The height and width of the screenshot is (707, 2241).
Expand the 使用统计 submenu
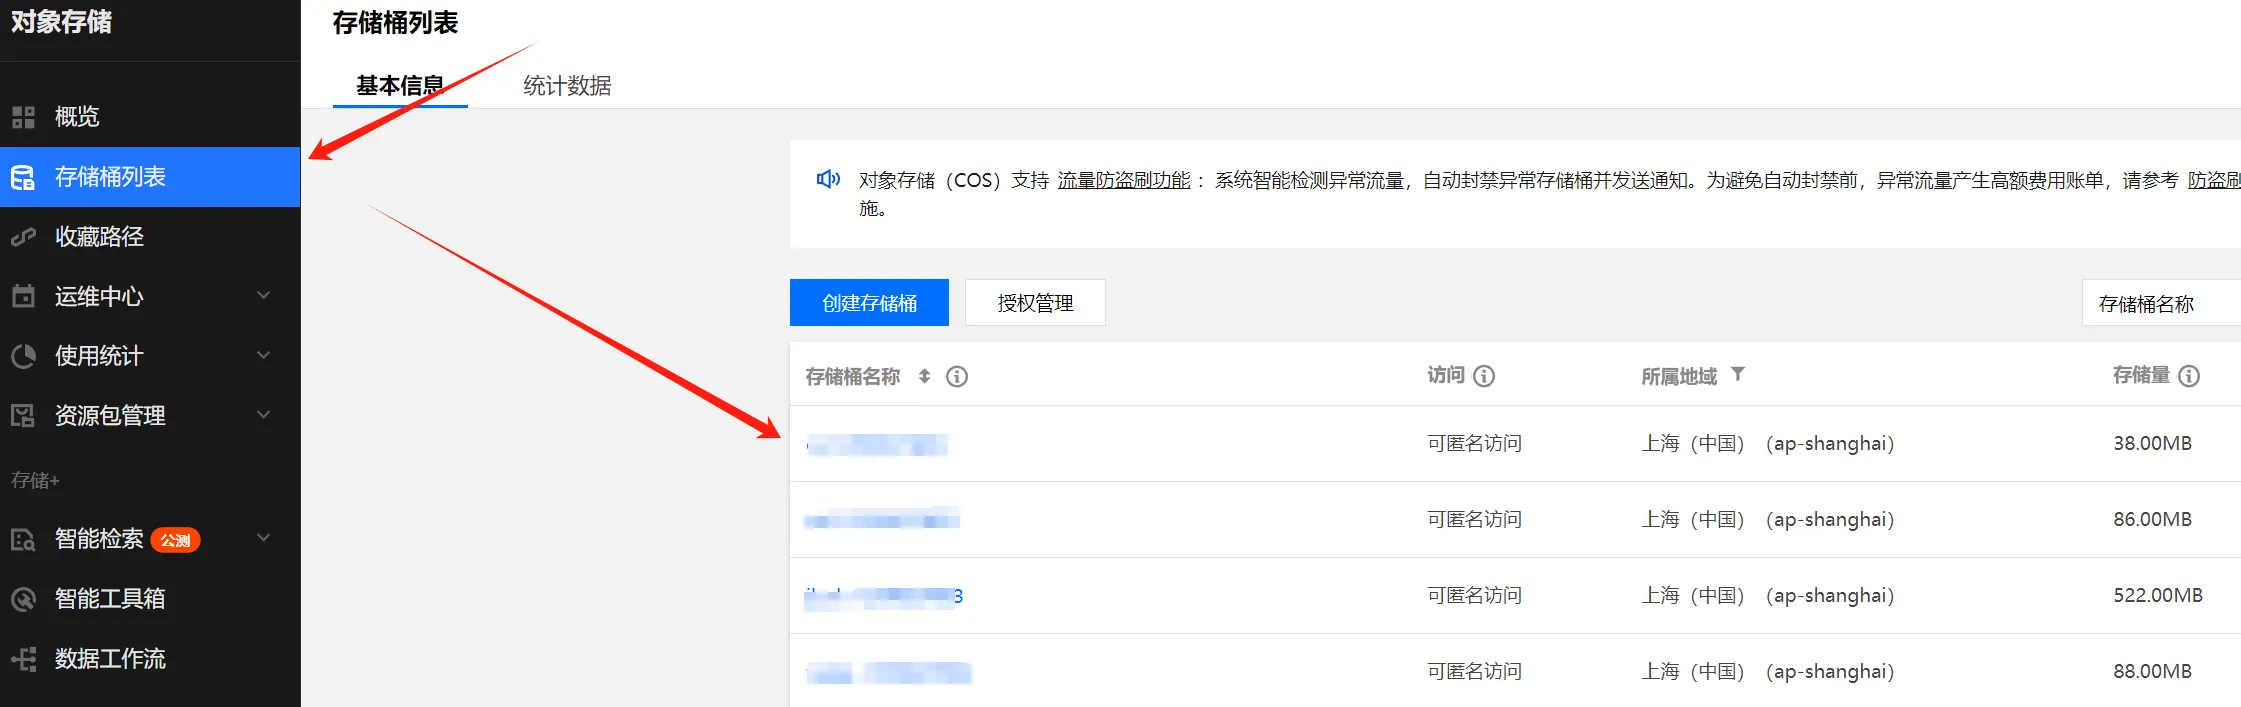click(x=264, y=356)
